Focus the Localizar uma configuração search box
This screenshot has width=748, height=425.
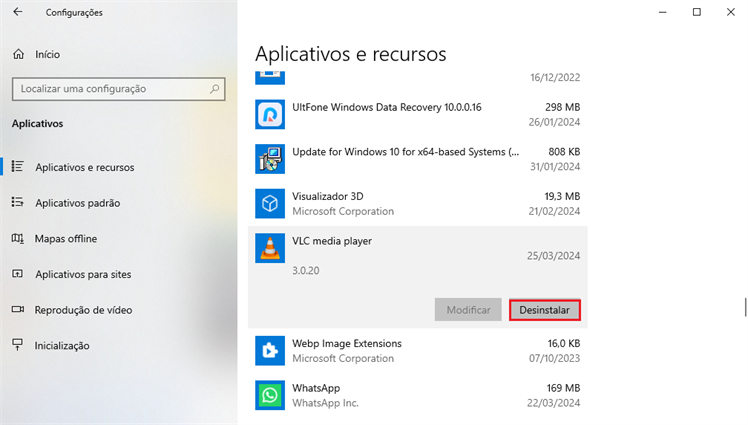pyautogui.click(x=118, y=89)
